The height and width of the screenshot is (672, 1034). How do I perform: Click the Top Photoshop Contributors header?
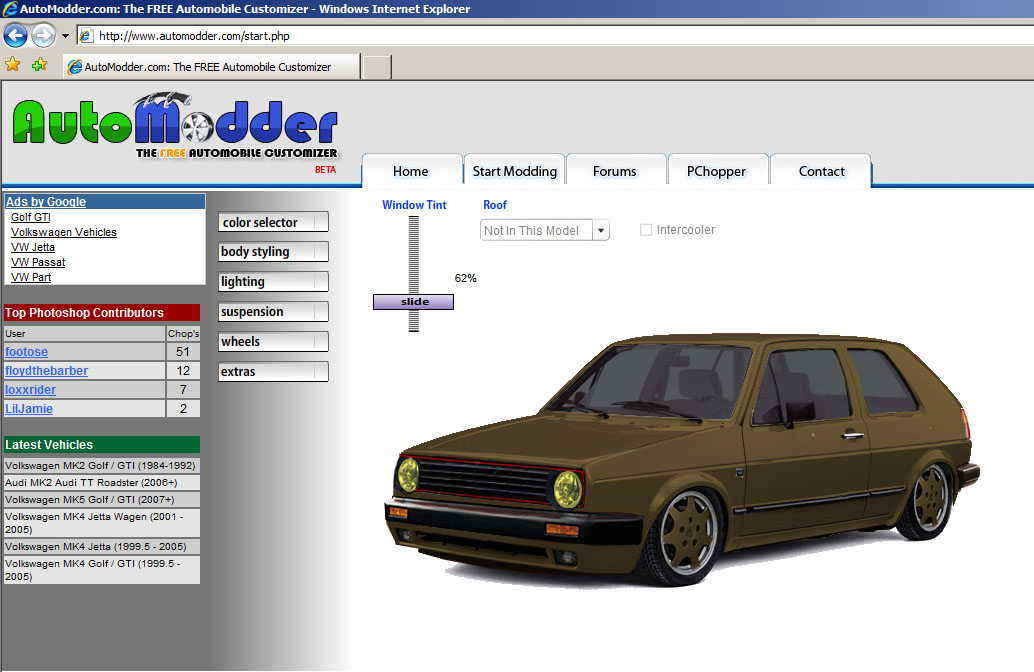(102, 313)
